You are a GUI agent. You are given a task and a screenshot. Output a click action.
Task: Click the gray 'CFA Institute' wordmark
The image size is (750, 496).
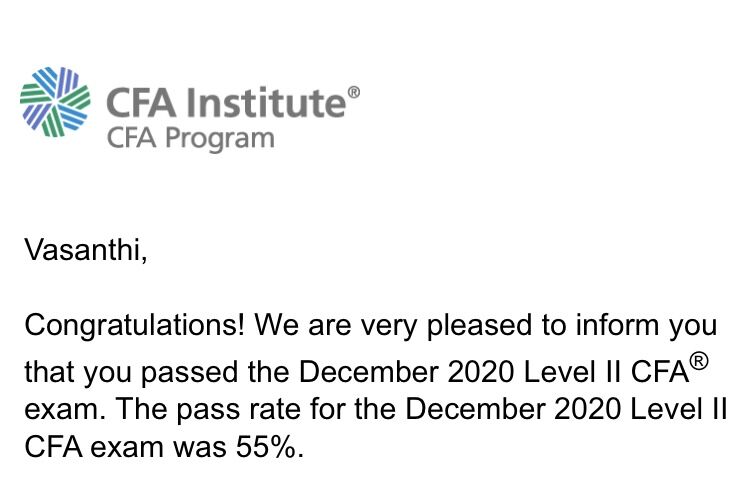pos(226,102)
